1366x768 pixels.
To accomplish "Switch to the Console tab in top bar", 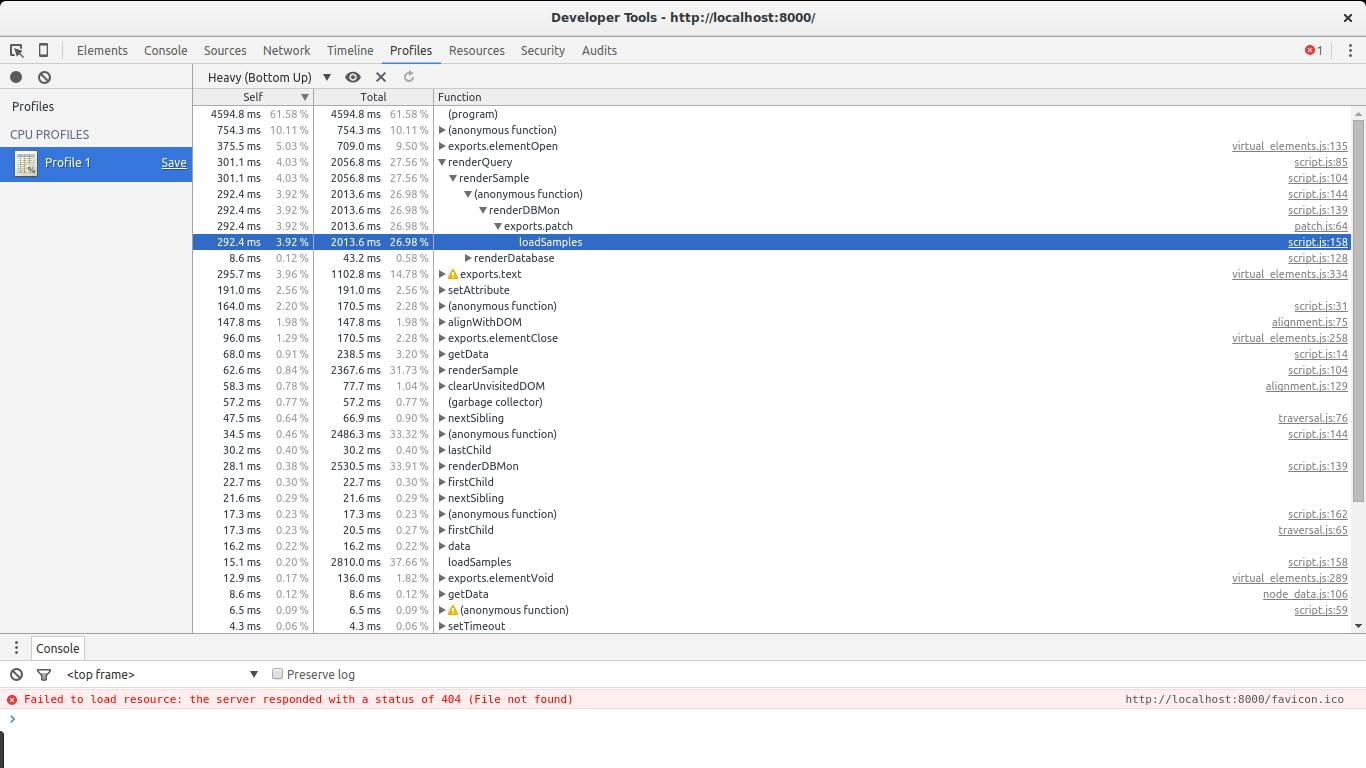I will [166, 50].
